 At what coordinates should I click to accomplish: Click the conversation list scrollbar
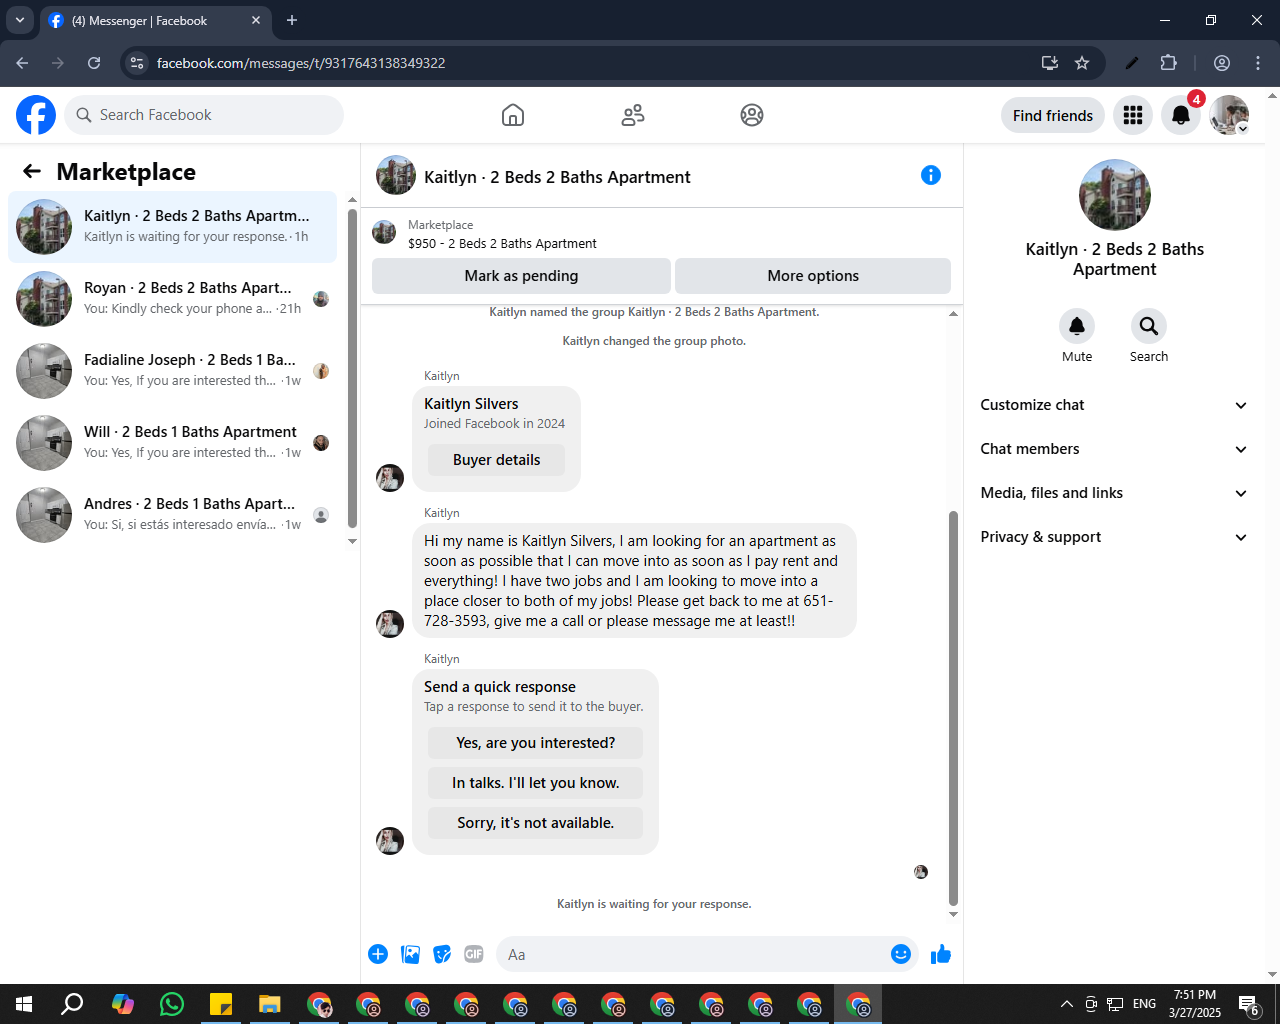click(352, 368)
